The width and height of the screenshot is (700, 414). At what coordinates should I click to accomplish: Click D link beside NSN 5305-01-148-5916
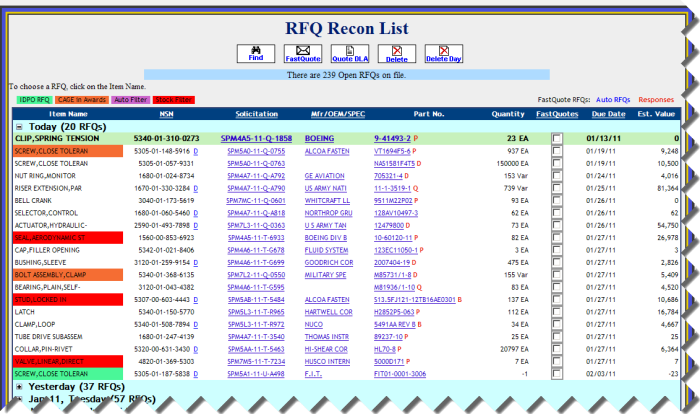[x=196, y=151]
